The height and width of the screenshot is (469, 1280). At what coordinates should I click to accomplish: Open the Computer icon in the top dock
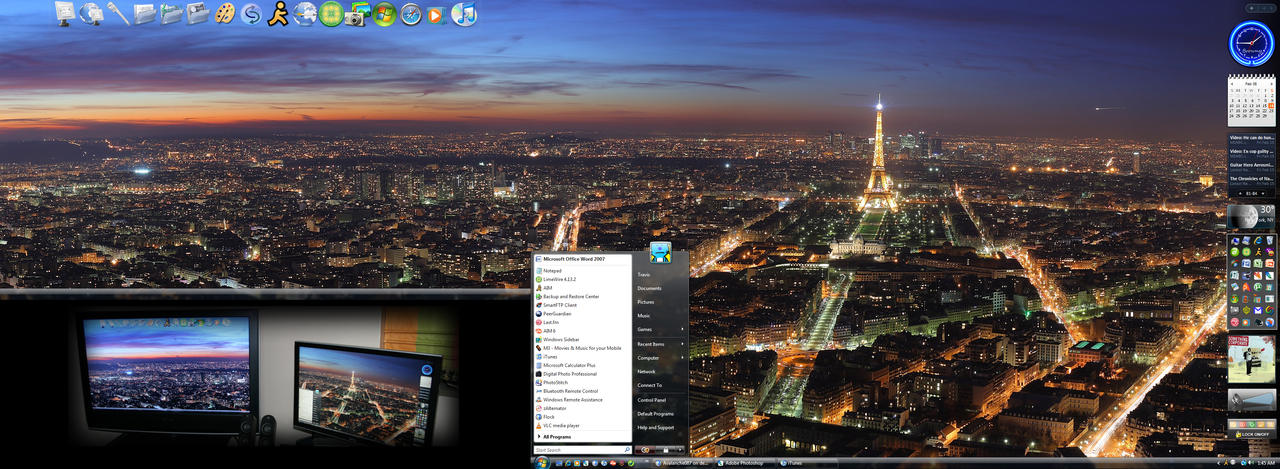pyautogui.click(x=65, y=13)
